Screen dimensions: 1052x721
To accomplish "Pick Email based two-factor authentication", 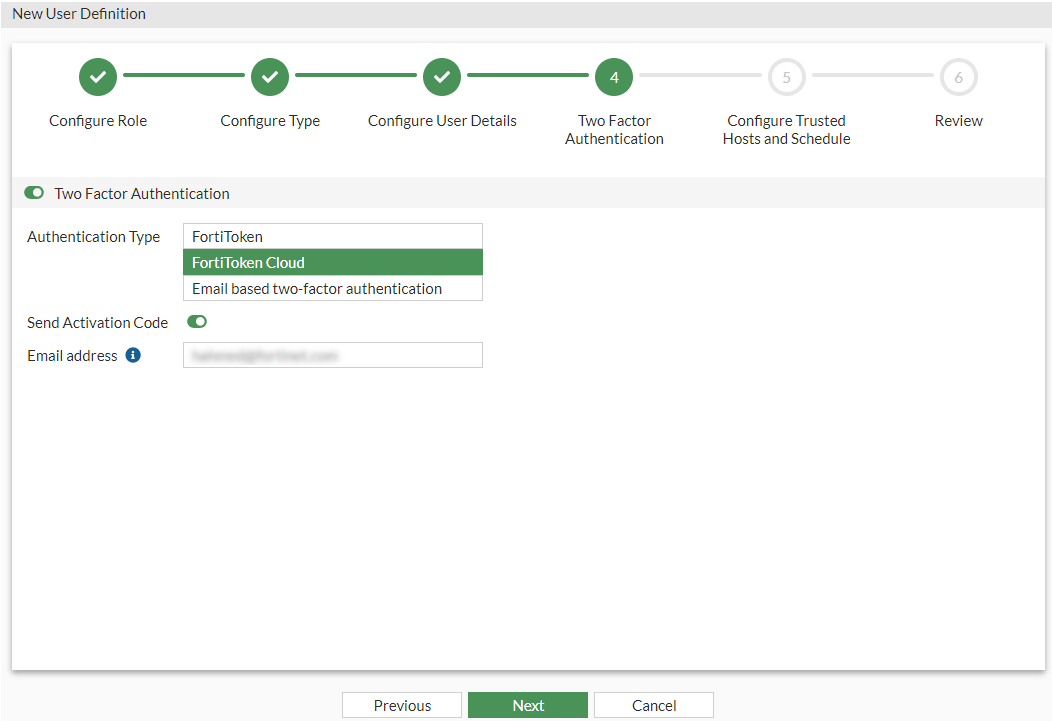I will [x=332, y=288].
